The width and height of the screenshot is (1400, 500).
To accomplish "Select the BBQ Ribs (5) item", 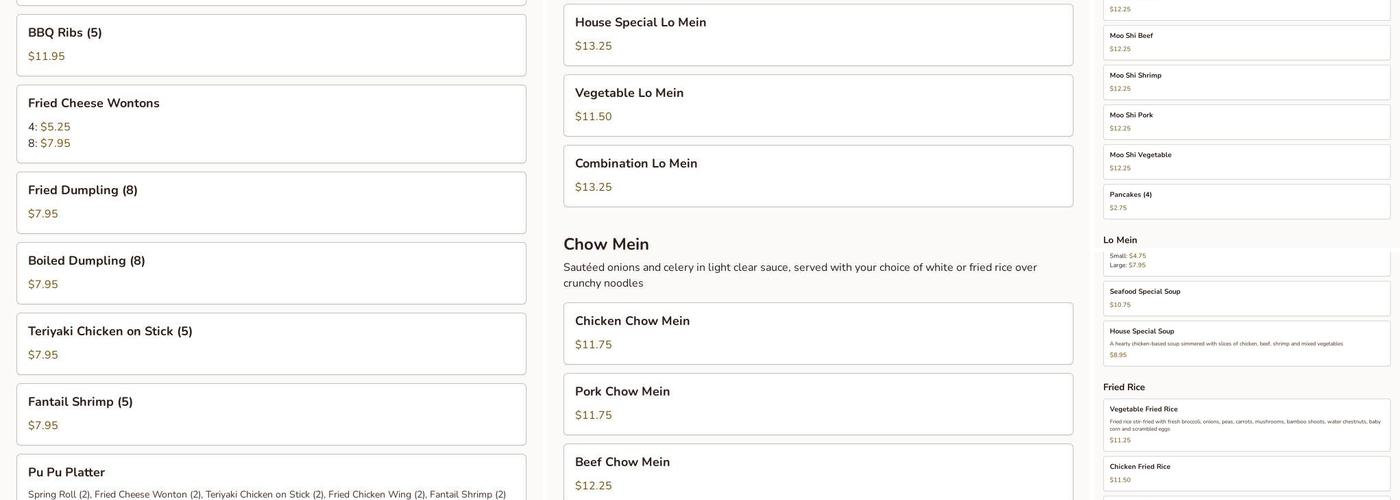I will click(271, 45).
